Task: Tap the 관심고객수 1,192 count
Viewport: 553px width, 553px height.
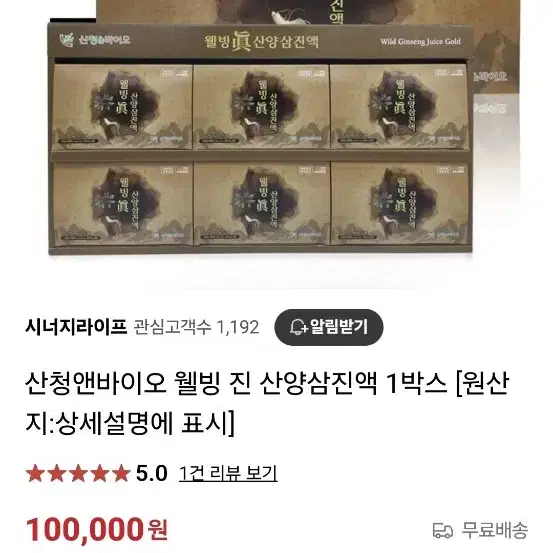Action: click(196, 327)
